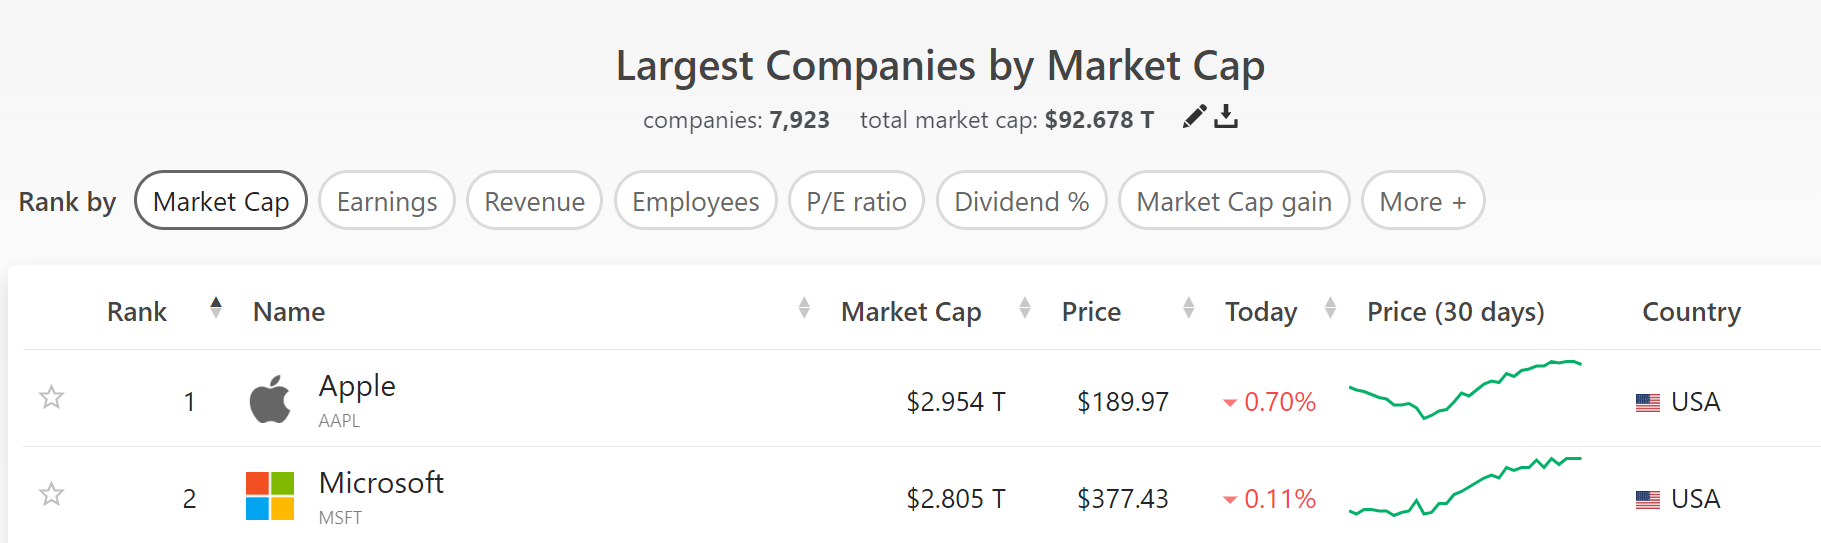Open the Apple logo icon
This screenshot has width=1821, height=543.
pyautogui.click(x=270, y=399)
